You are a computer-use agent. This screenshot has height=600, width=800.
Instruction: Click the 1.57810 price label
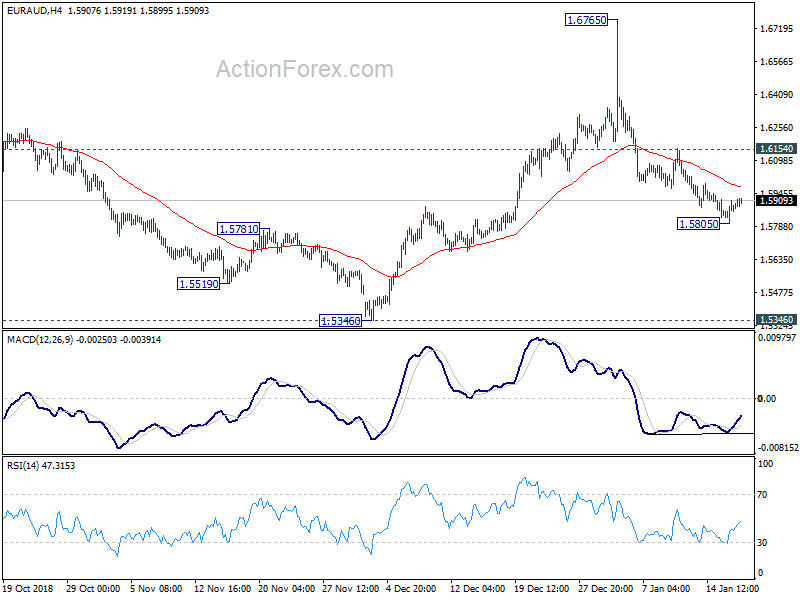(x=238, y=229)
